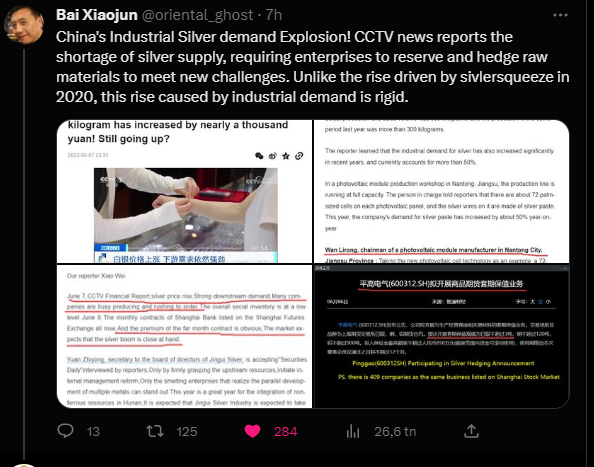Screen dimensions: 594x467
Task: Click the 7h timestamp link
Action: pos(274,15)
